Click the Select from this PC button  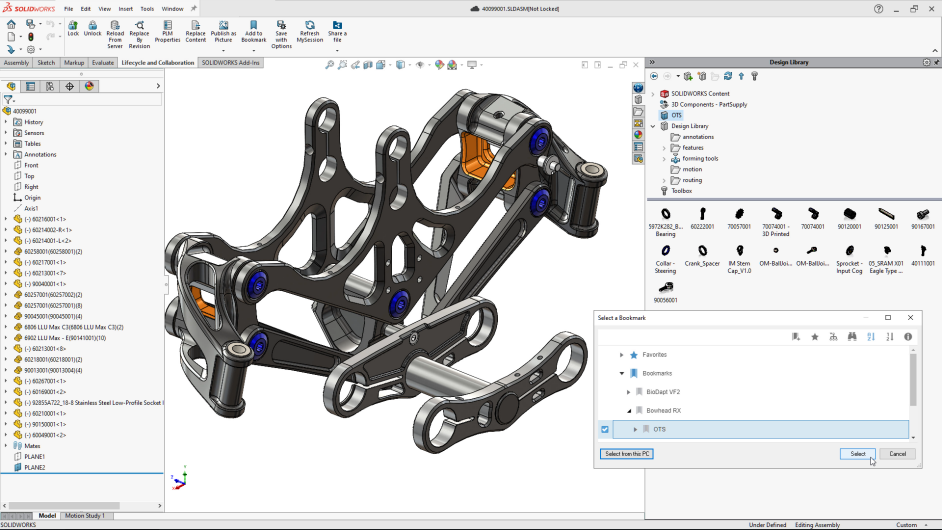[x=628, y=454]
